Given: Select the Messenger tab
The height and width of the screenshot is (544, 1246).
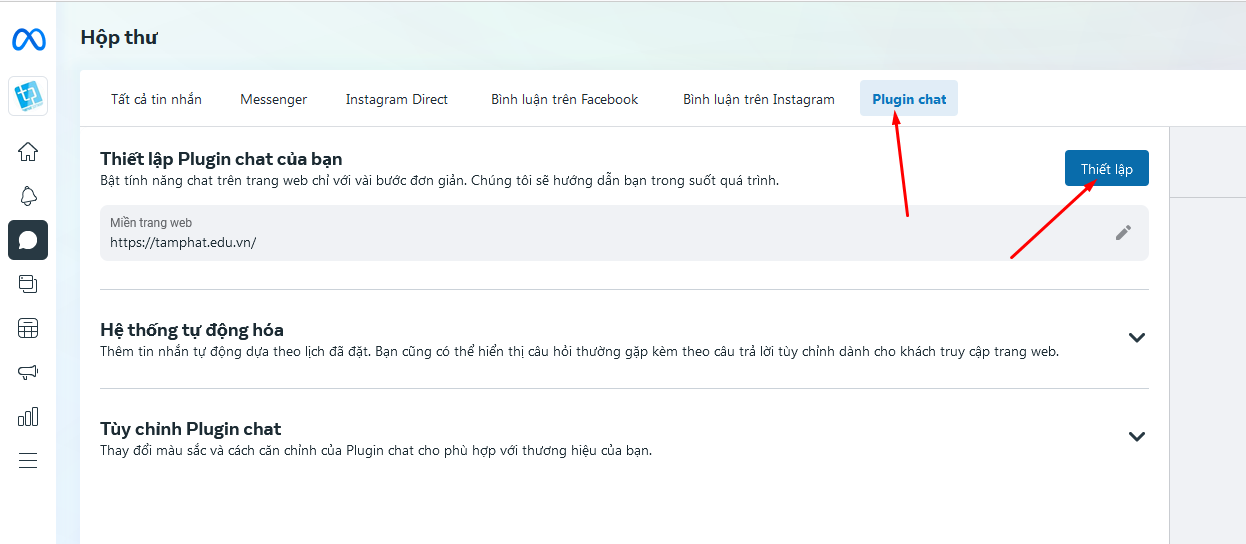Looking at the screenshot, I should click(273, 99).
